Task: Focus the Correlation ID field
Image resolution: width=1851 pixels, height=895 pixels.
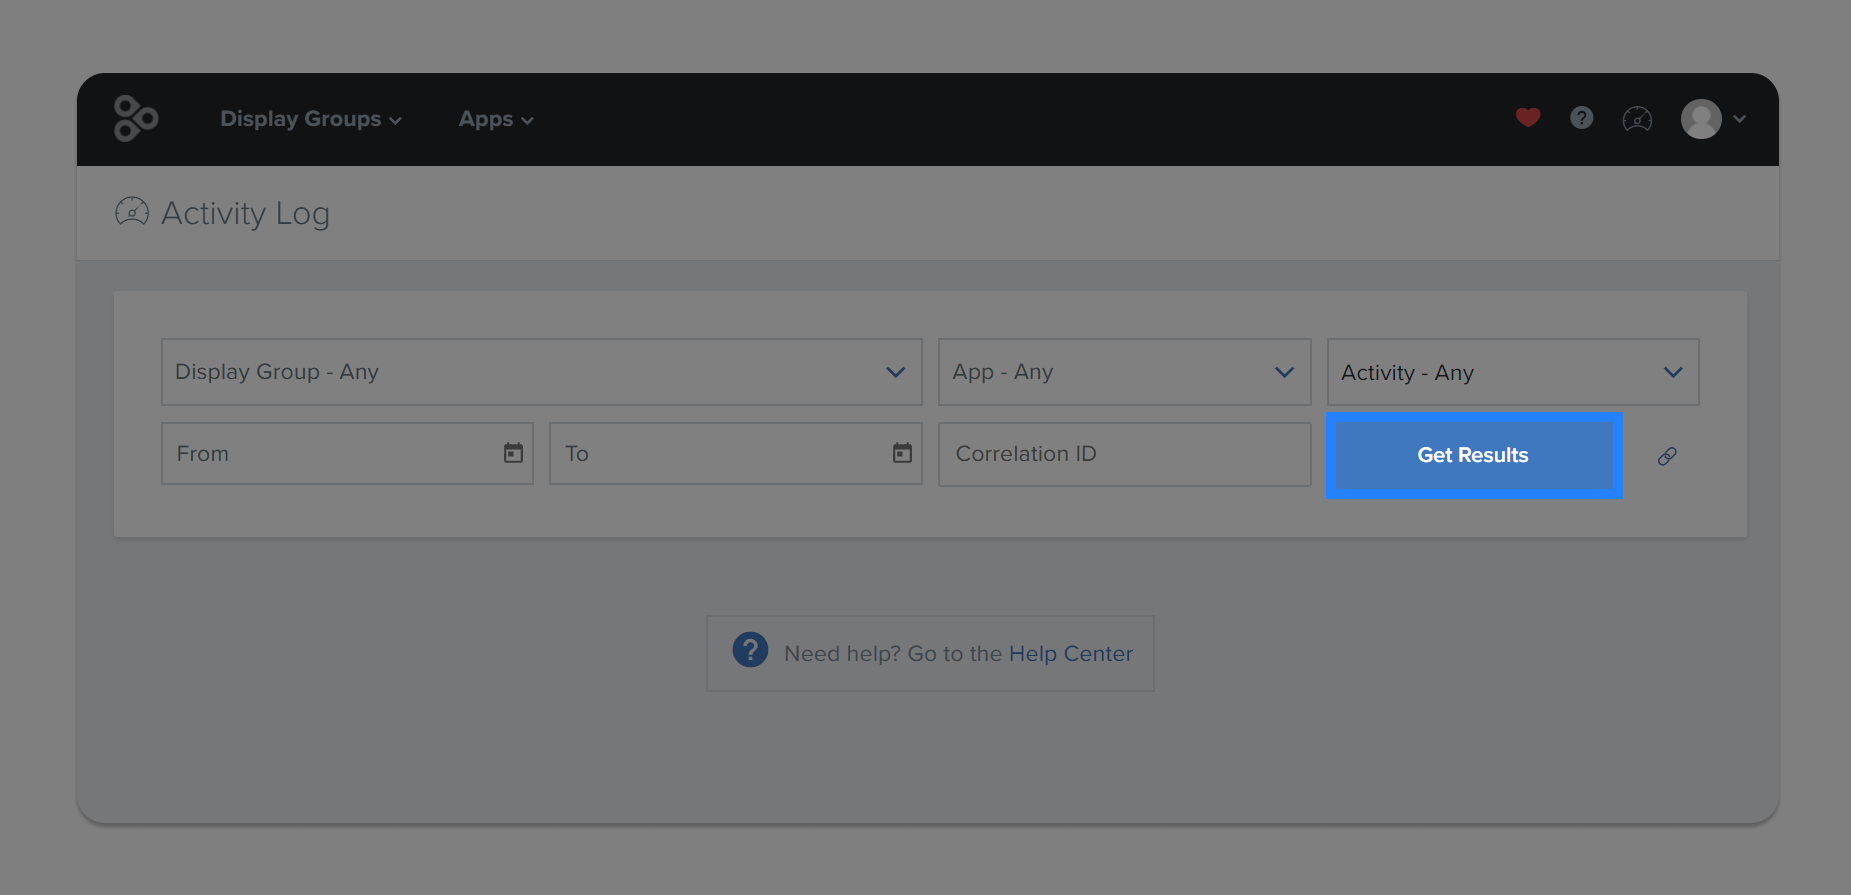Action: pyautogui.click(x=1124, y=454)
